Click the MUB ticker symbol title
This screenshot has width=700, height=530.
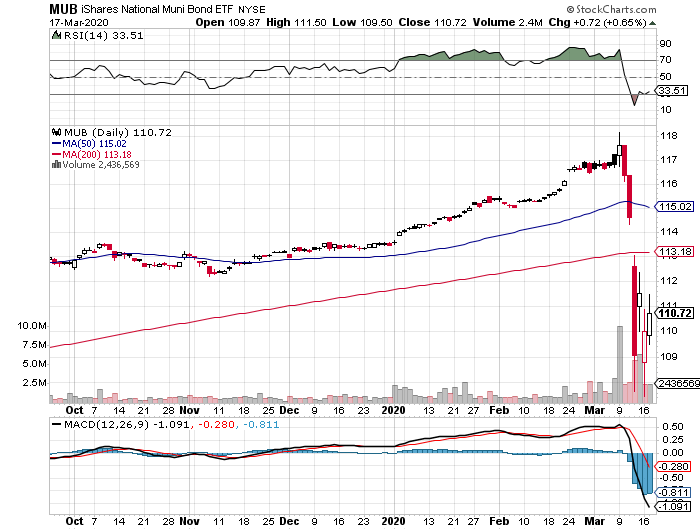pos(63,9)
